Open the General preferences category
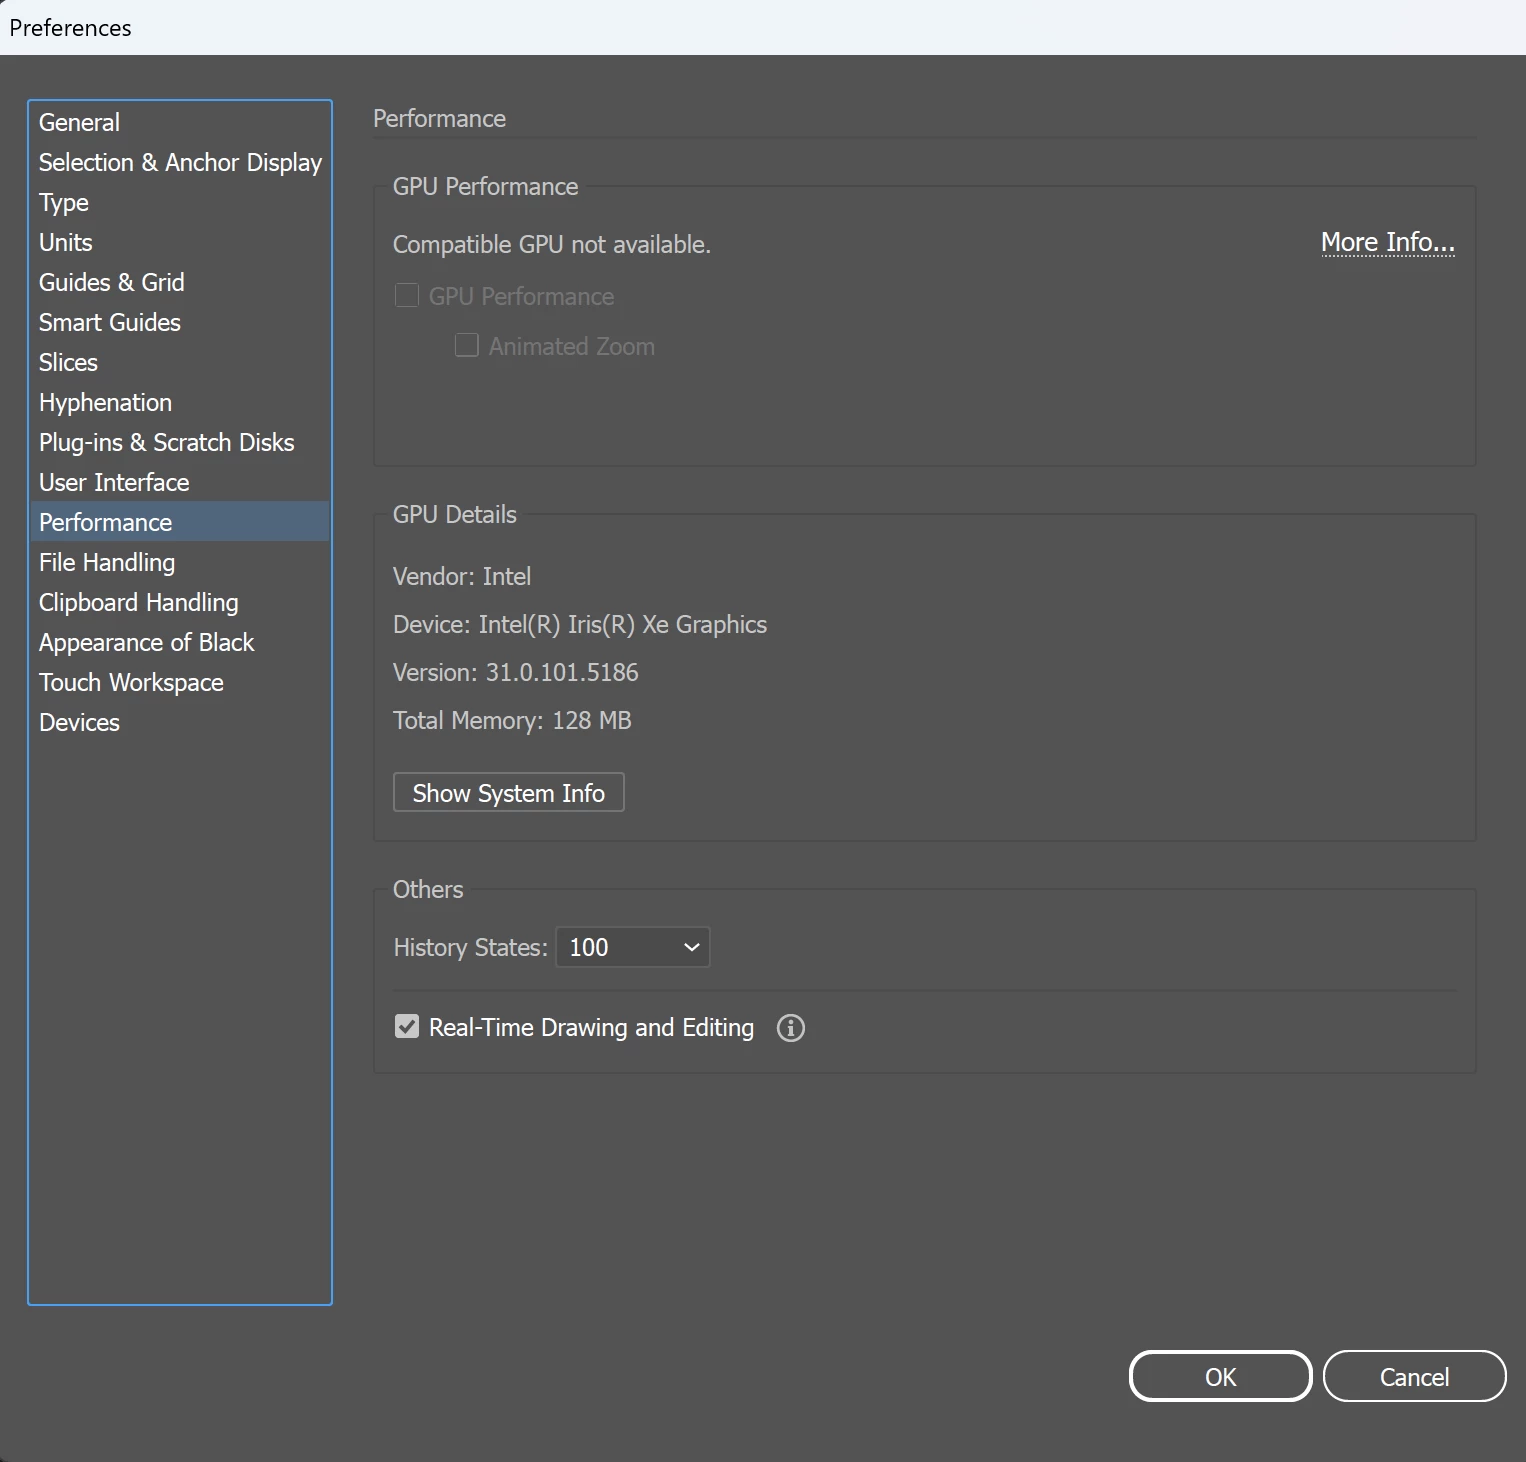 click(x=180, y=122)
